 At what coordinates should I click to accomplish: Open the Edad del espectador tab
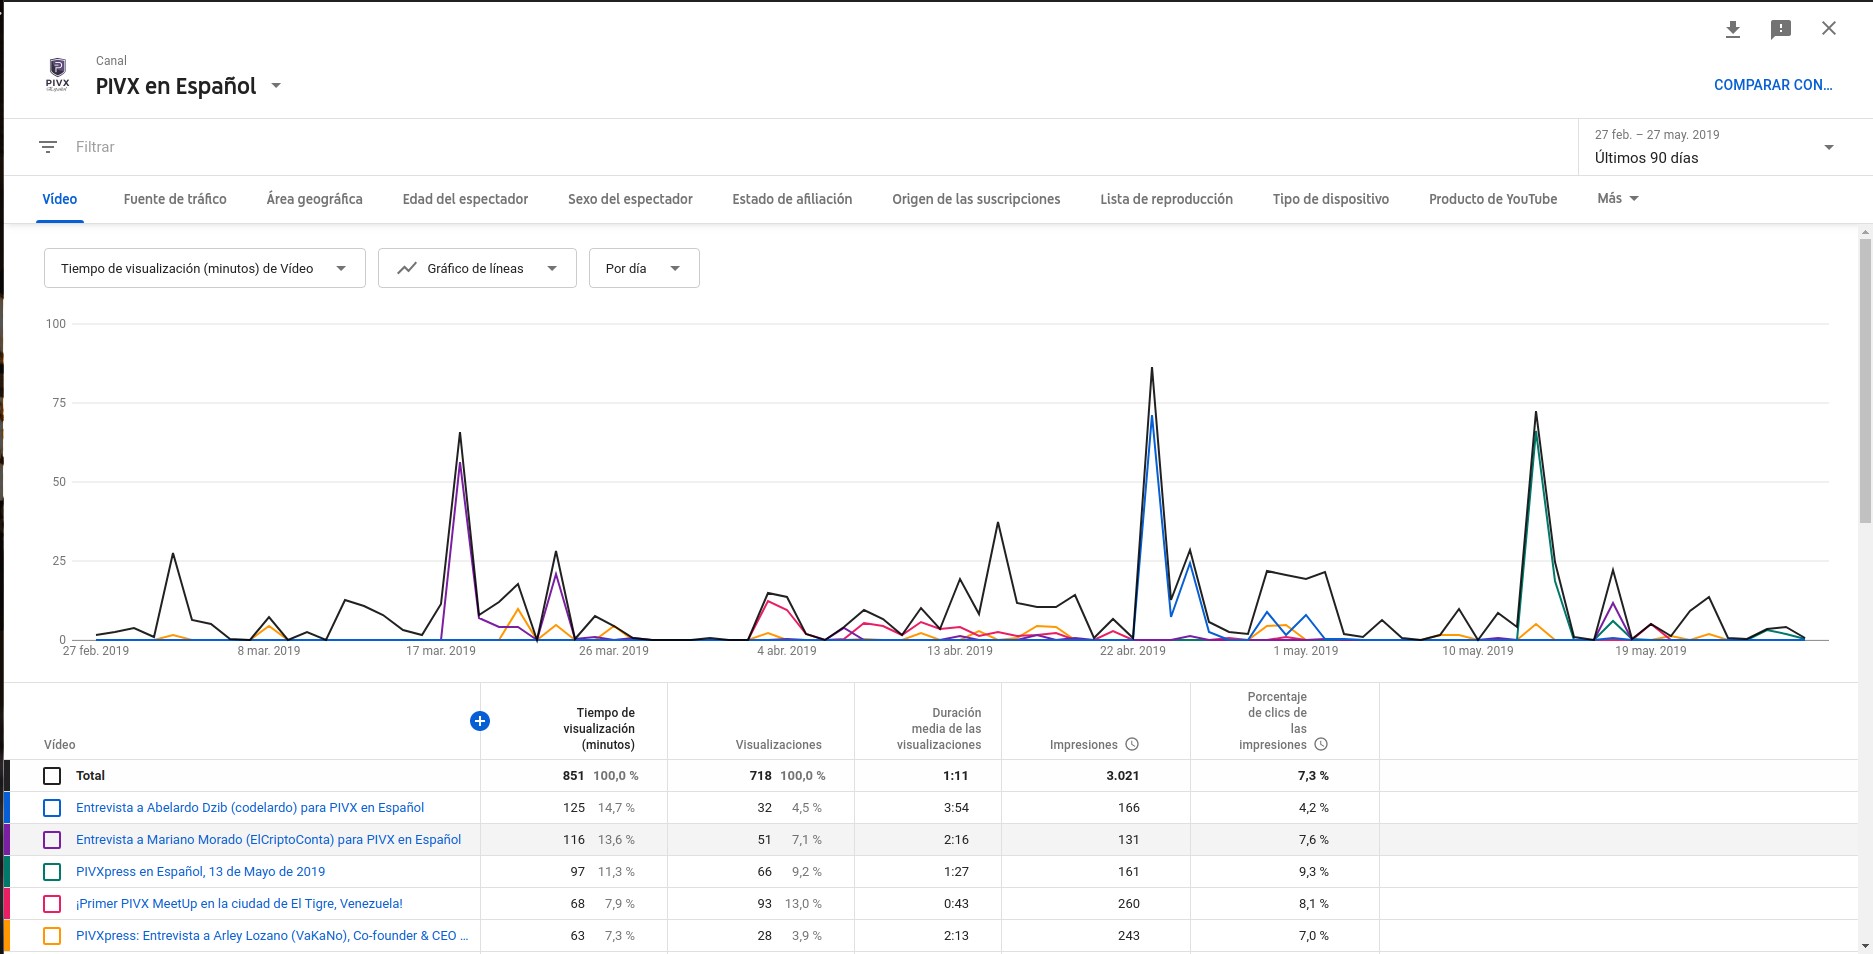click(465, 199)
